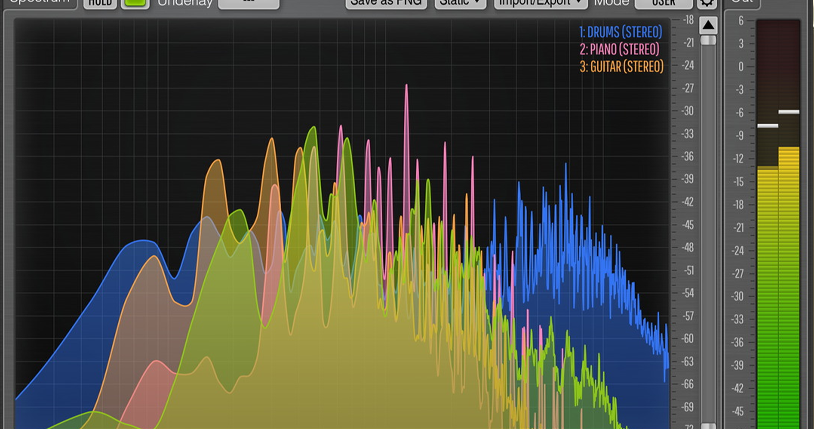Click the vertical range slider handle
The height and width of the screenshot is (429, 814).
coord(708,41)
